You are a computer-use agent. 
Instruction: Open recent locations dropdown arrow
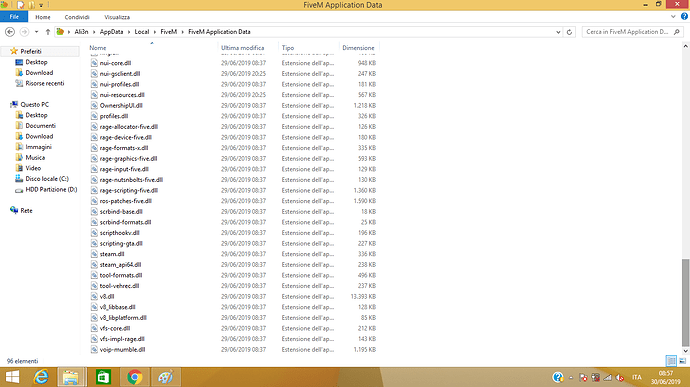click(x=37, y=32)
